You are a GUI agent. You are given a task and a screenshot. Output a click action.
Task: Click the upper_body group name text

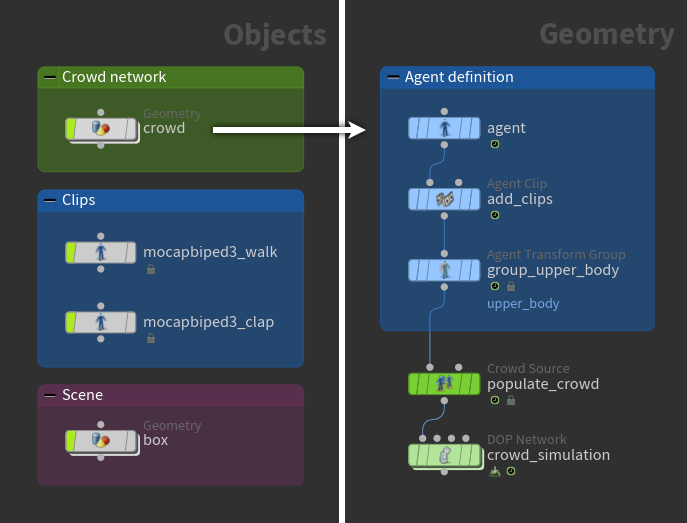(523, 303)
